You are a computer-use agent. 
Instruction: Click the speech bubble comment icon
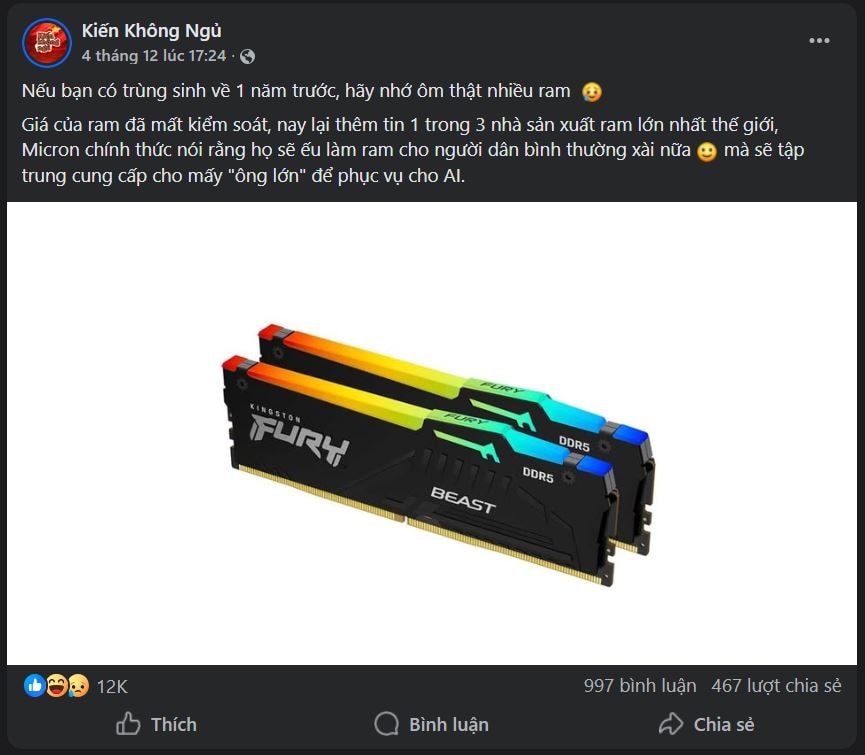click(386, 724)
